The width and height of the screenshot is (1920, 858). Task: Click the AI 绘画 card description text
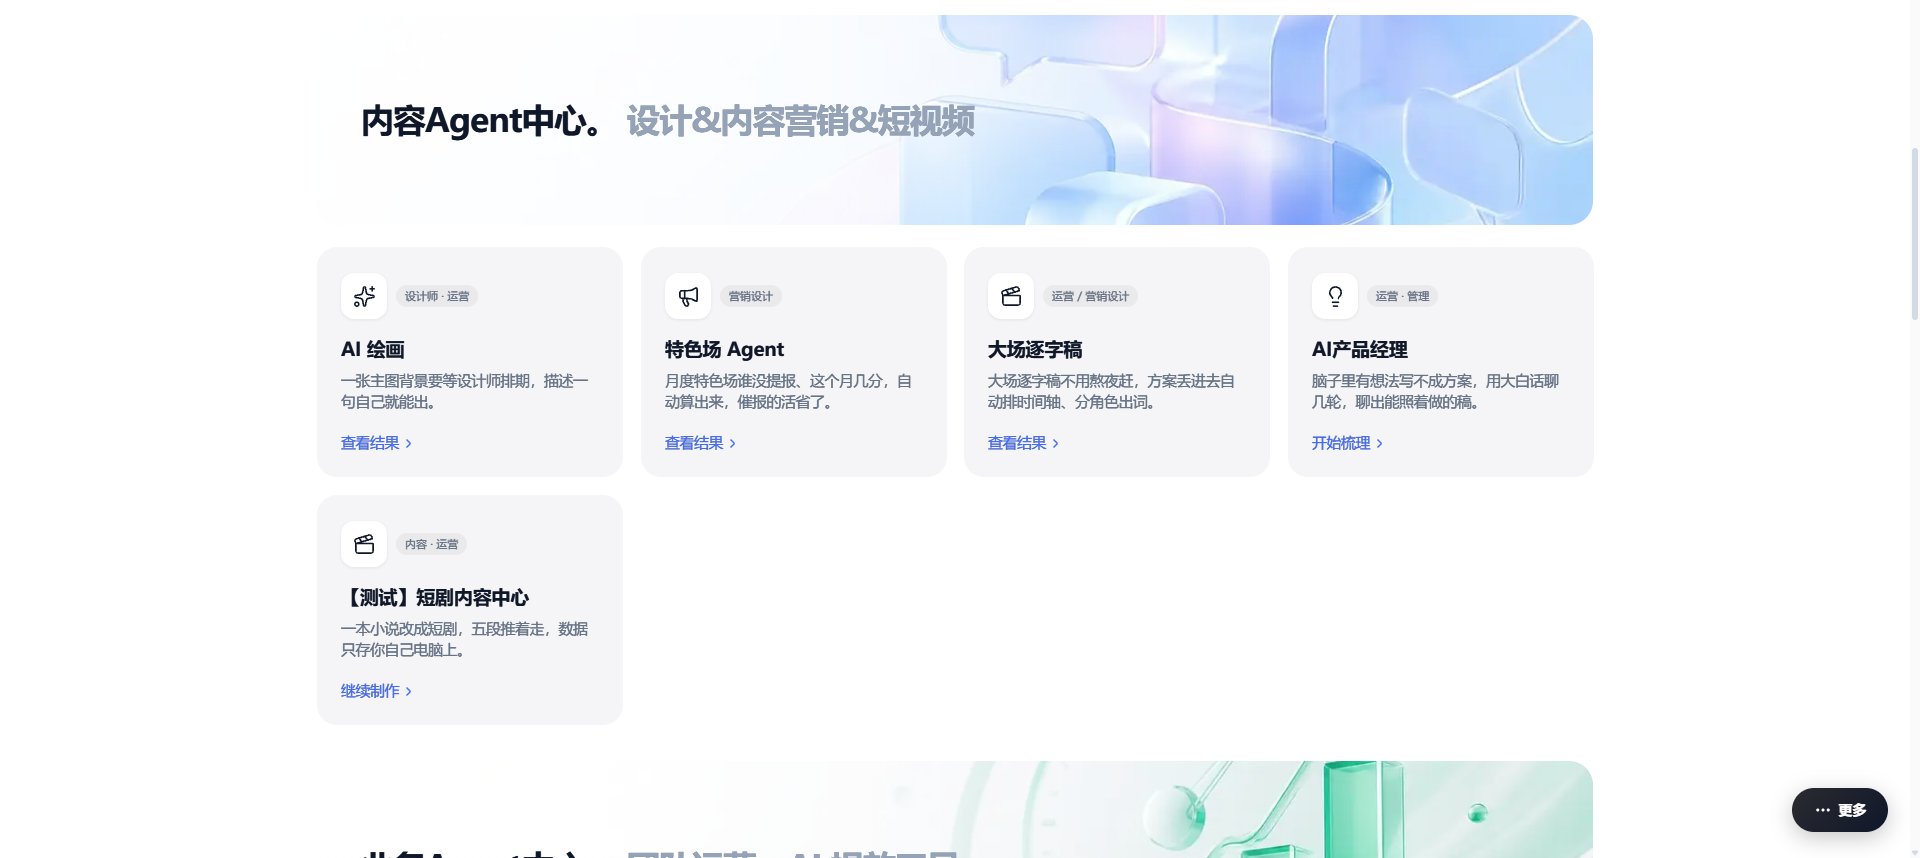[464, 391]
